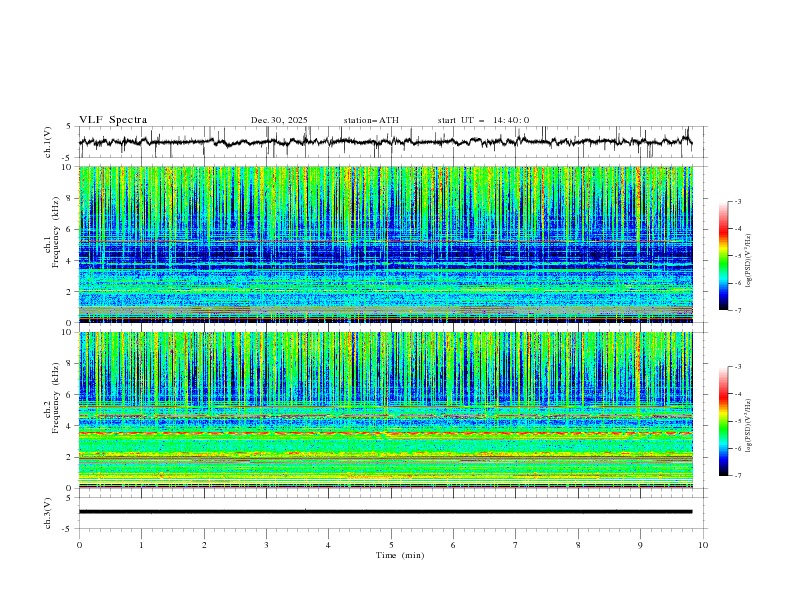Click the ch.2 Frequency (kHz) axis label
The image size is (792, 612).
tap(52, 410)
